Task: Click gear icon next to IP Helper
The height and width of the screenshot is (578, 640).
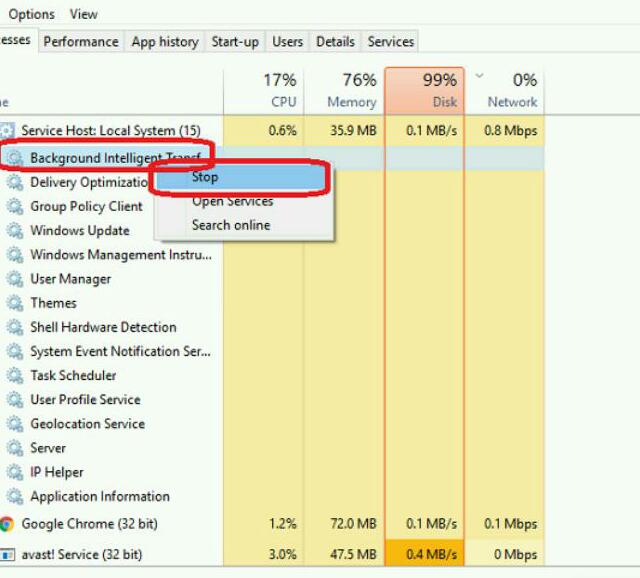Action: 15,472
